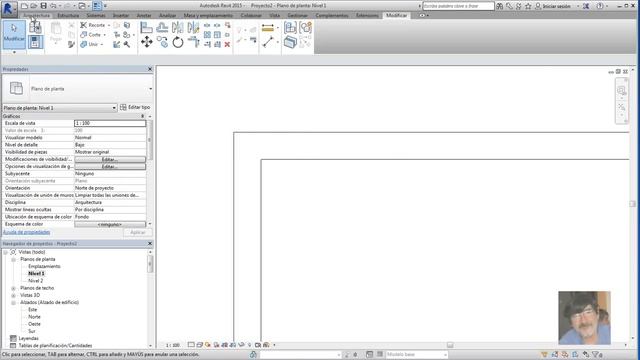Open the Ayuda de propiedades link
Screen dimensions: 640x360
[27, 232]
